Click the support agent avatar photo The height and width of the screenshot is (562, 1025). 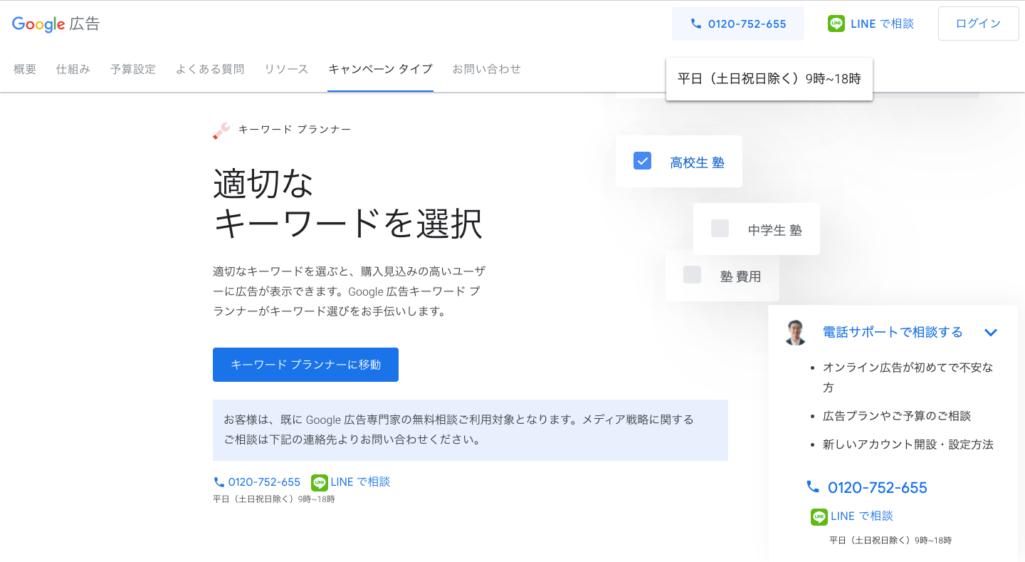point(795,332)
